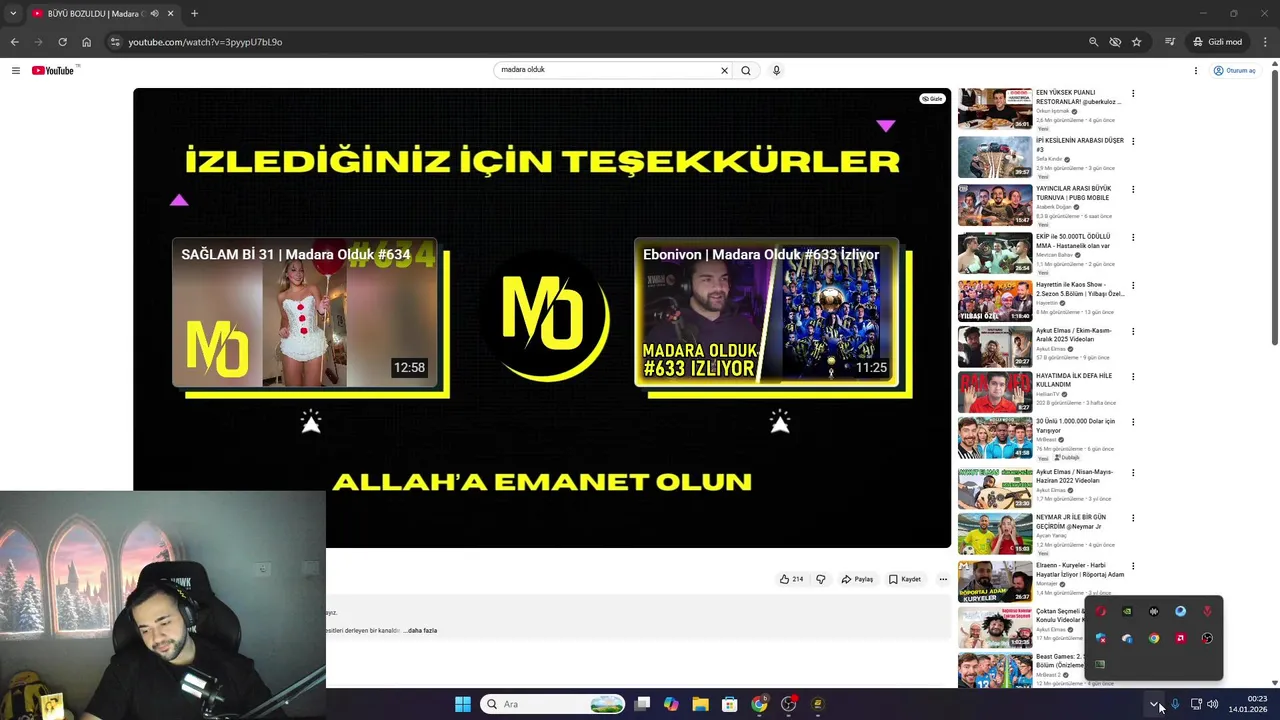Open options menu for 'Hayrettin ile Kaos Show'
Screen dimensions: 1280x720
1133,286
